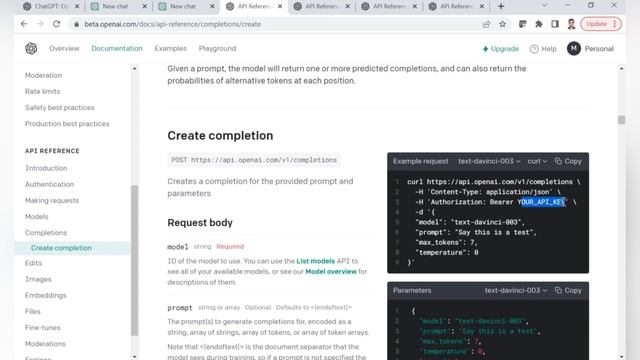This screenshot has height=360, width=640.
Task: Open the curl language dropdown
Action: (x=537, y=161)
